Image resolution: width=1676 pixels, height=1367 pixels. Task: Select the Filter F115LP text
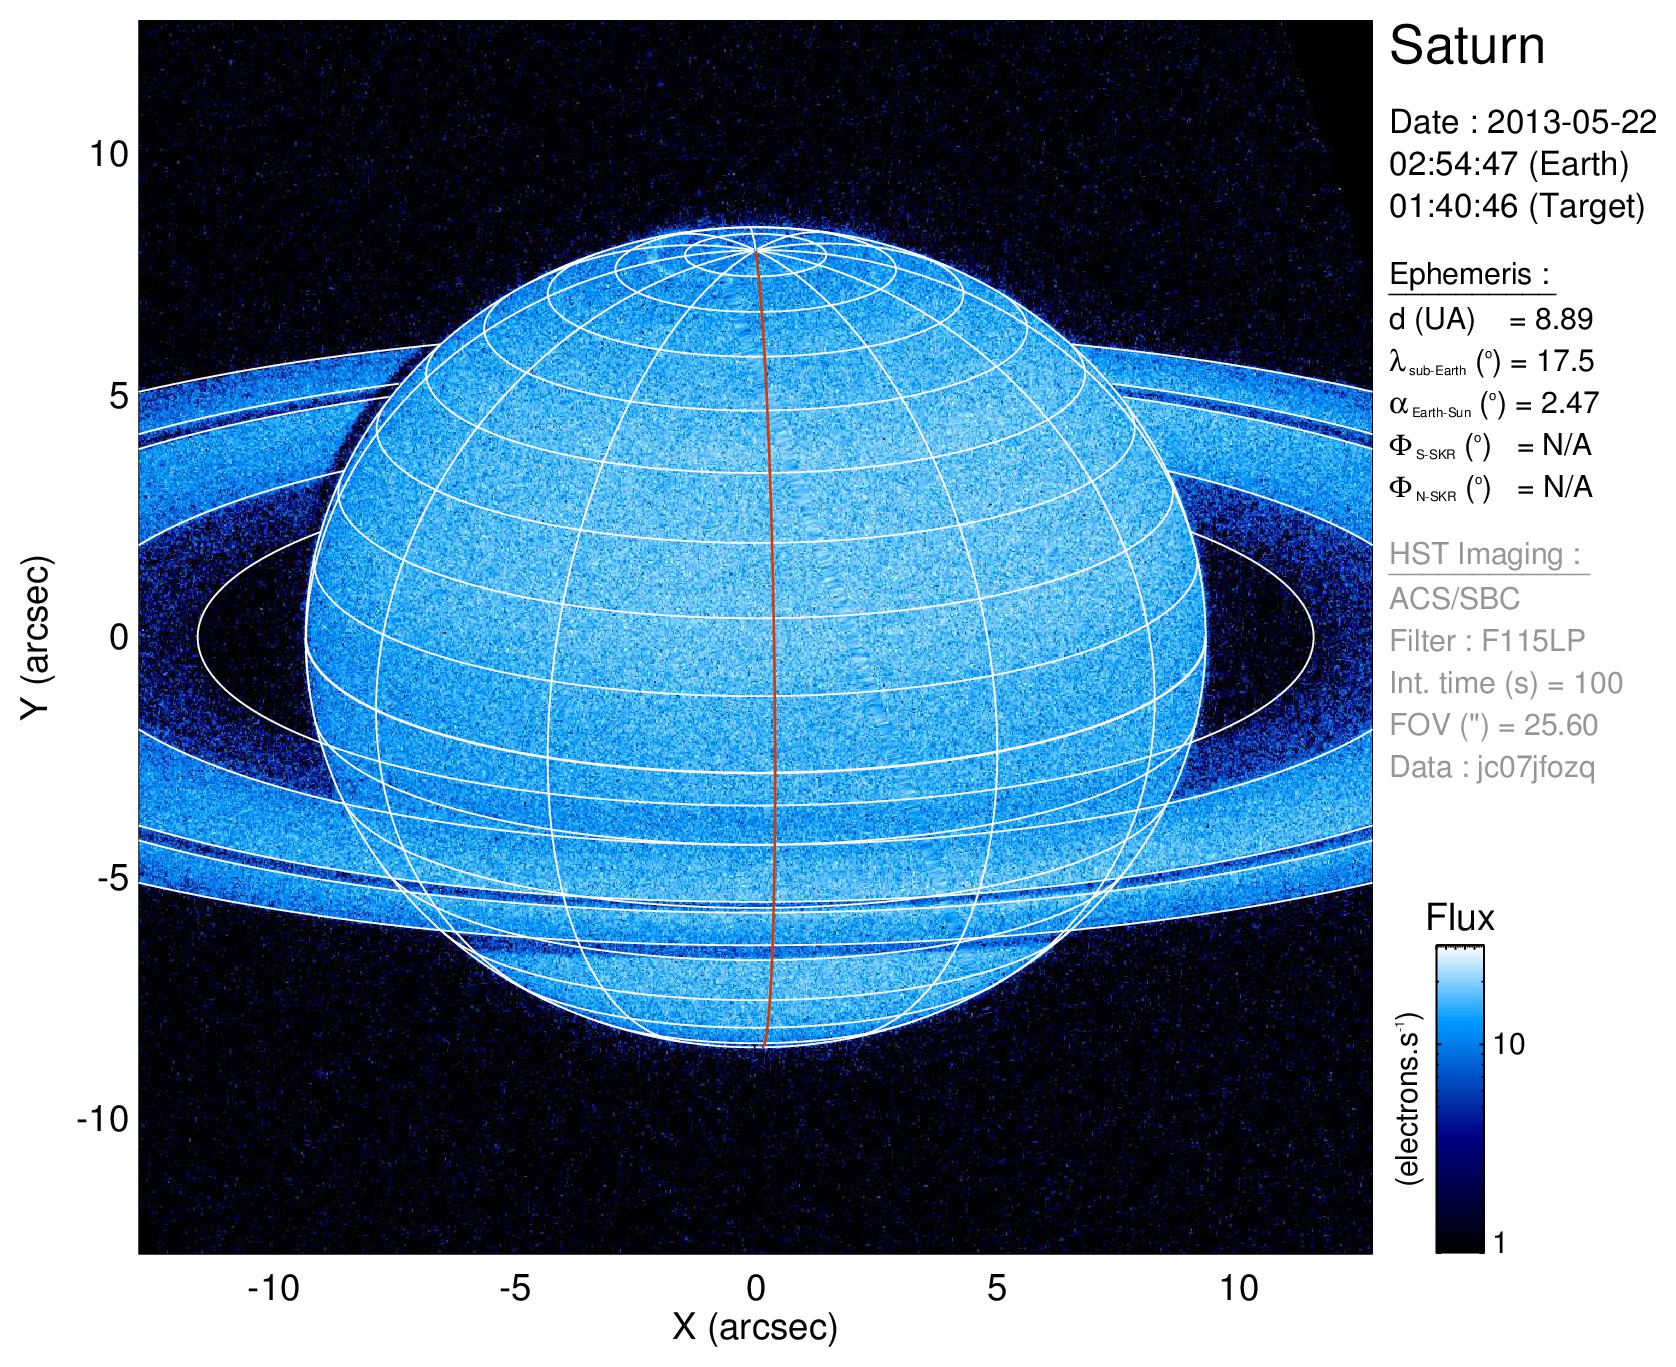coord(1487,640)
